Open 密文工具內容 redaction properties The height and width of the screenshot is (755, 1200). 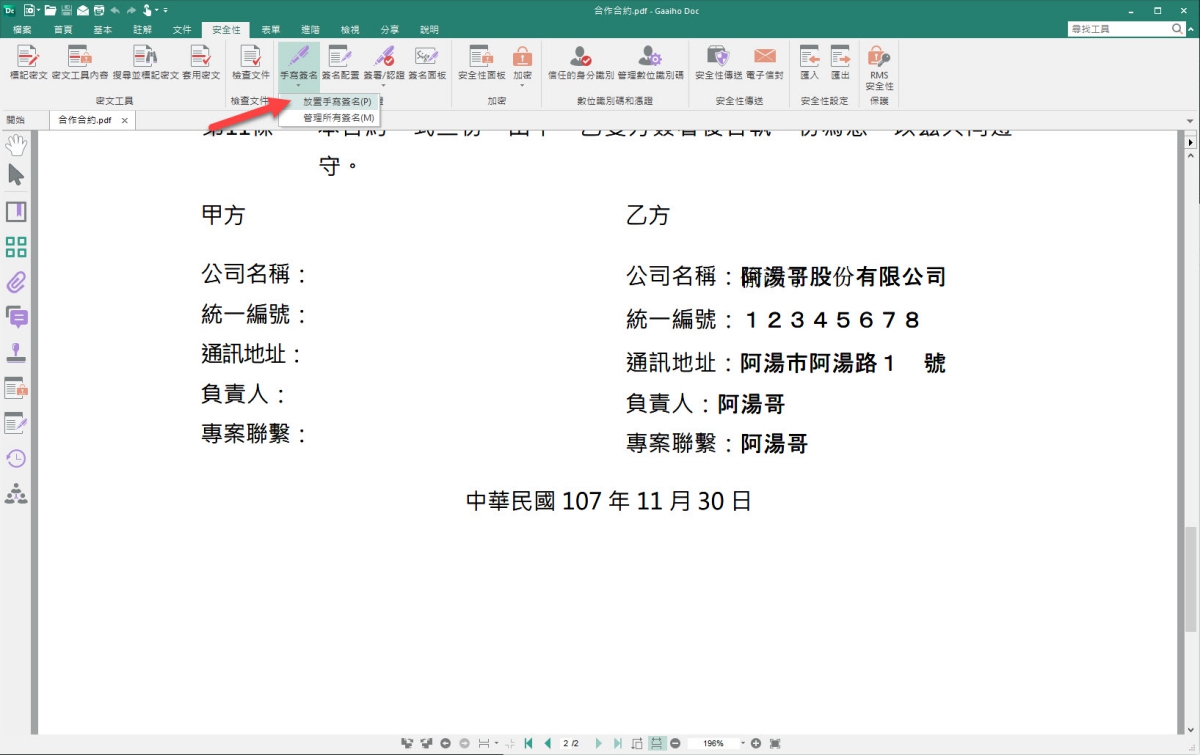80,62
